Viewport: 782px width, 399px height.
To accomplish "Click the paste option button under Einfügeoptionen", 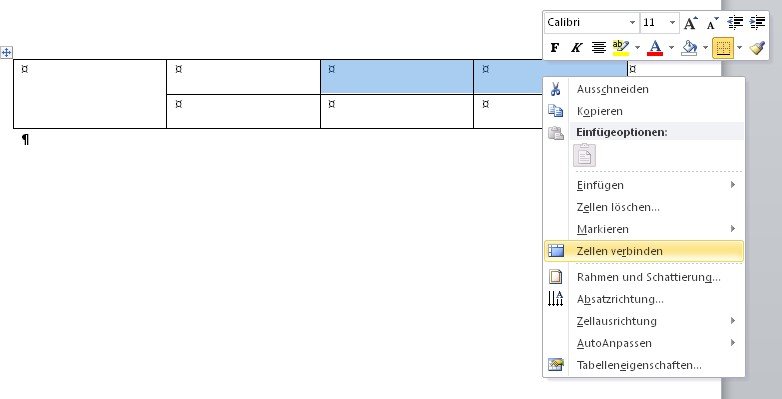I will point(585,155).
